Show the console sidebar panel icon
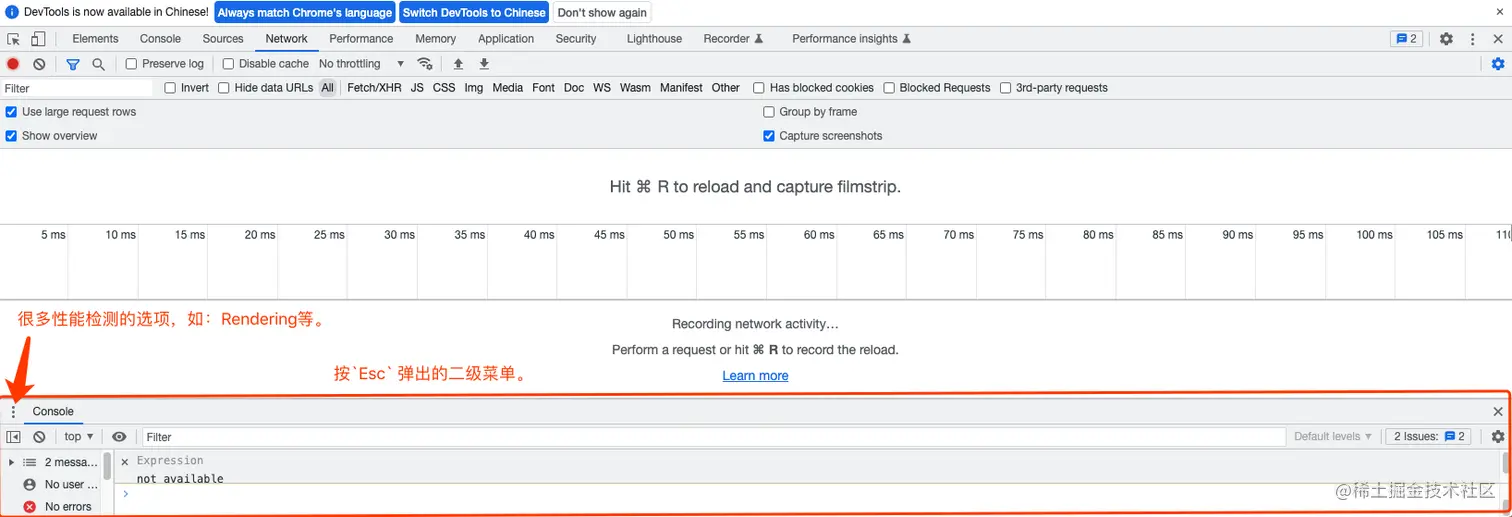This screenshot has width=1512, height=517. pos(13,437)
